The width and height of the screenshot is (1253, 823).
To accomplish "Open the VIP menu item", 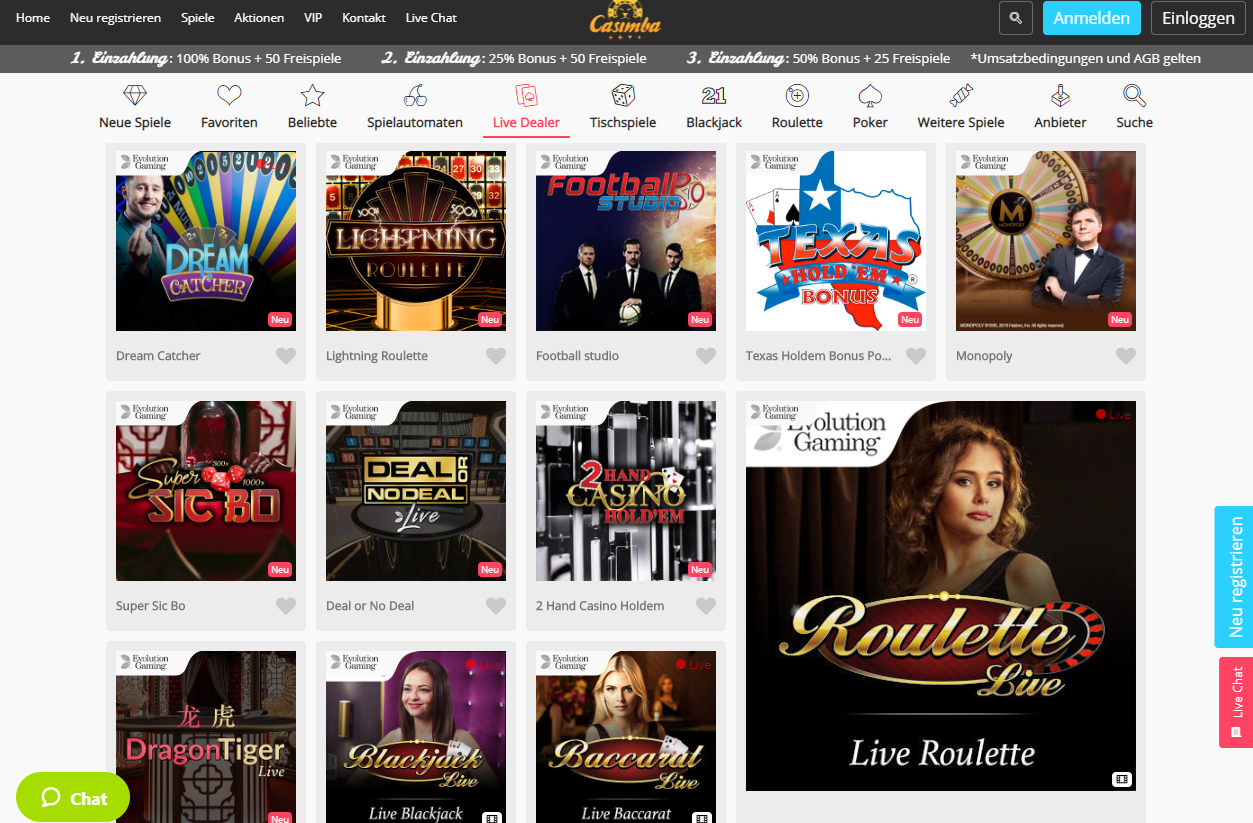I will click(x=313, y=18).
